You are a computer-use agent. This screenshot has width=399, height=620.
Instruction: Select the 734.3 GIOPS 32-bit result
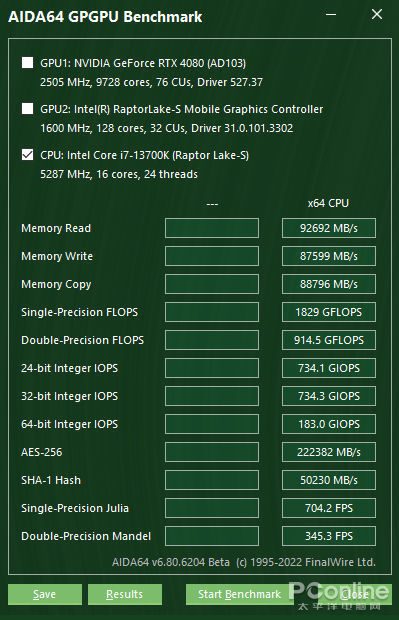coord(329,396)
